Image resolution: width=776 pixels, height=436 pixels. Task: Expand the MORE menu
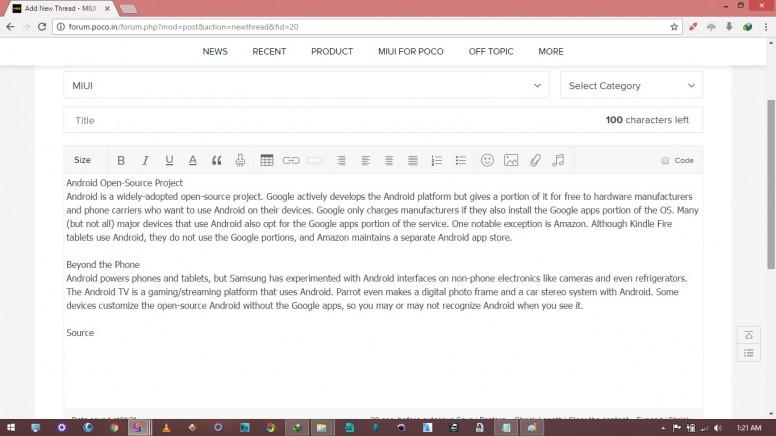551,51
